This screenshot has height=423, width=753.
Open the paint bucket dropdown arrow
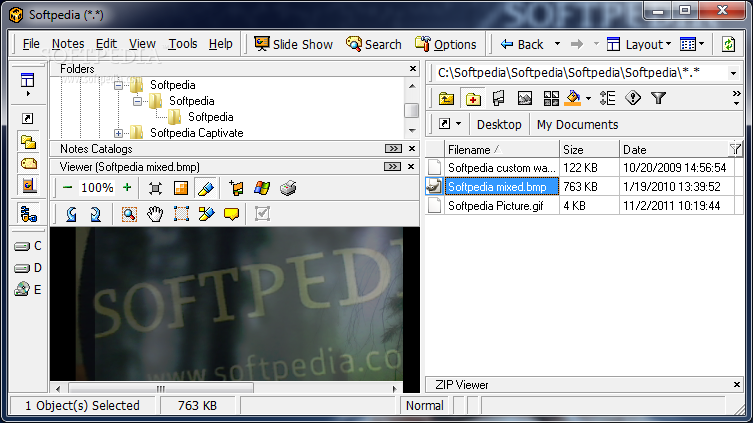(588, 98)
